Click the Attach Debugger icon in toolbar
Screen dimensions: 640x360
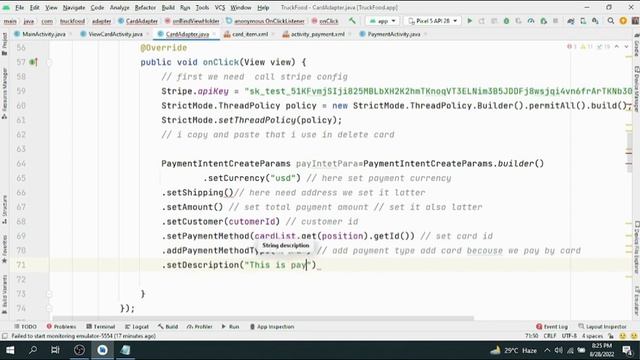pos(543,21)
